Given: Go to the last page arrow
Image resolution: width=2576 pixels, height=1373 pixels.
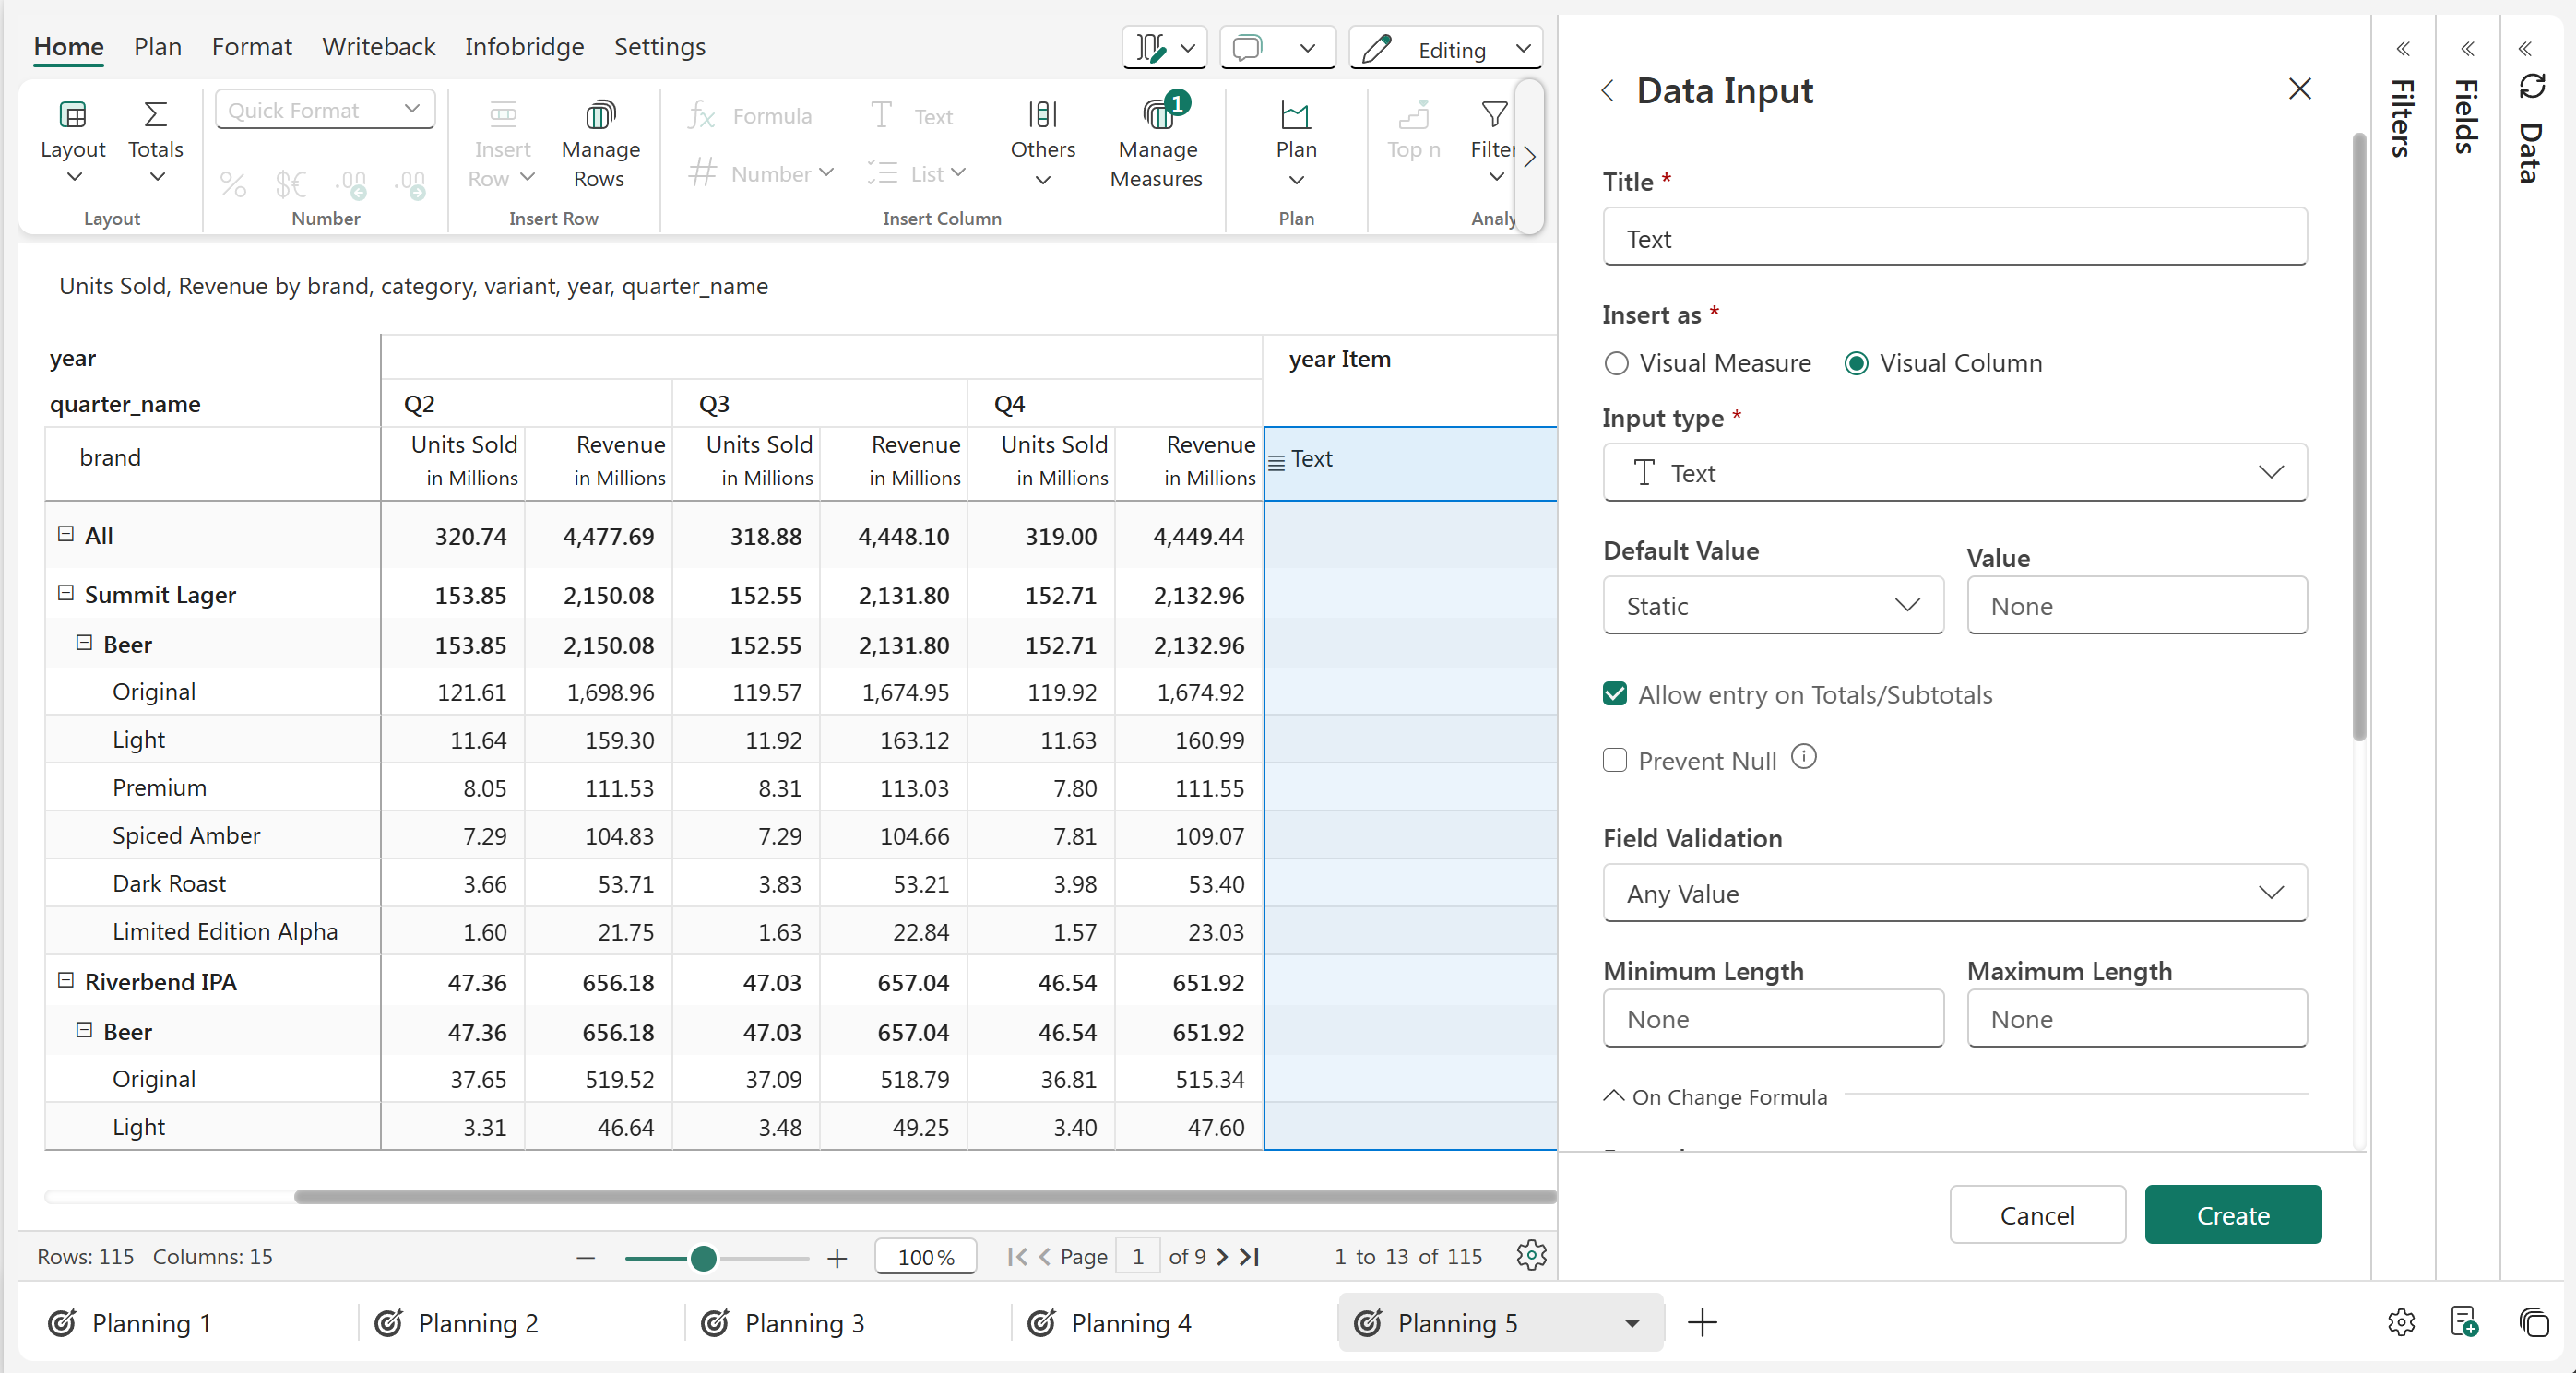Looking at the screenshot, I should coord(1250,1256).
